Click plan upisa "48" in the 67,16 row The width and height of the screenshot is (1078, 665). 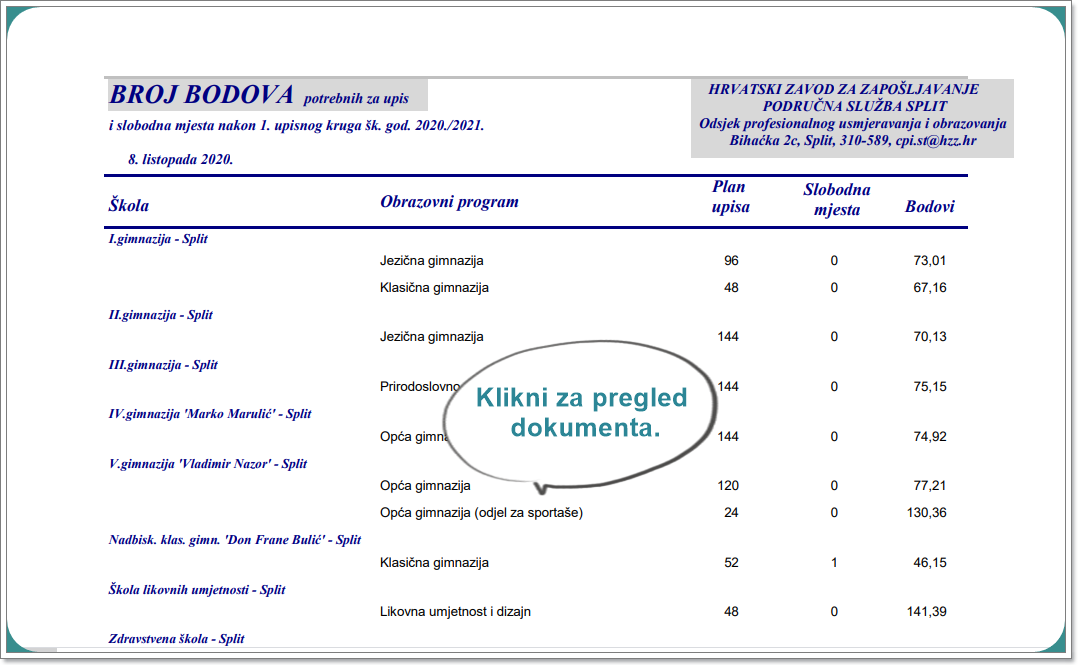click(731, 287)
